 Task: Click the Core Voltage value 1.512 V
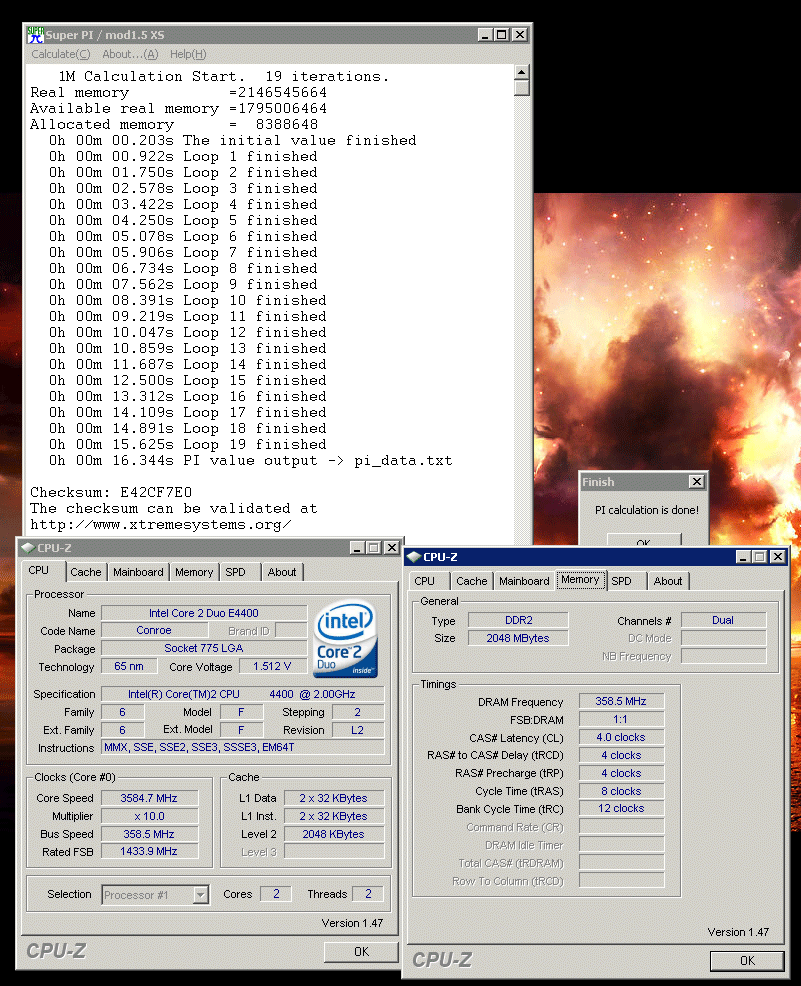pos(272,667)
